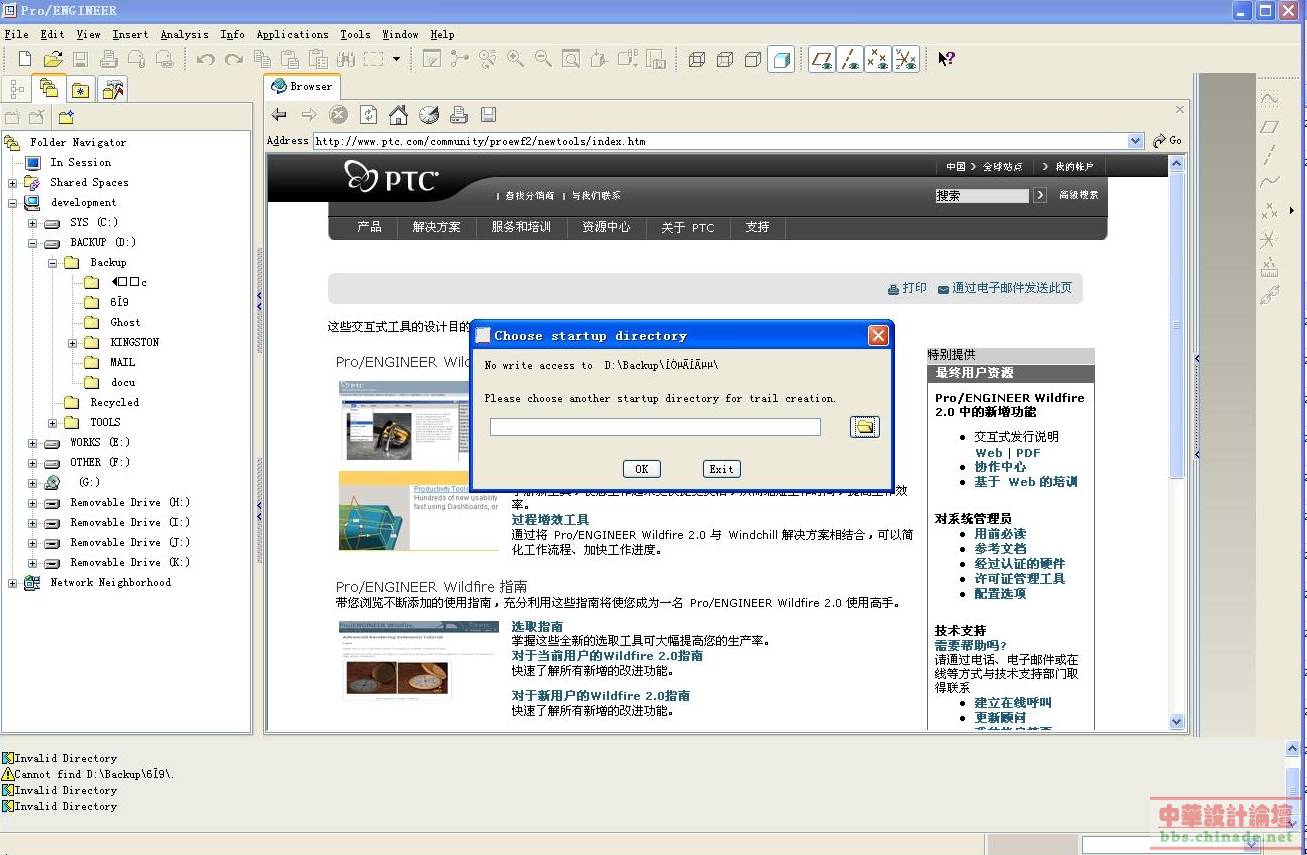
Task: Click the Zoom In magnifier icon
Action: tap(515, 59)
